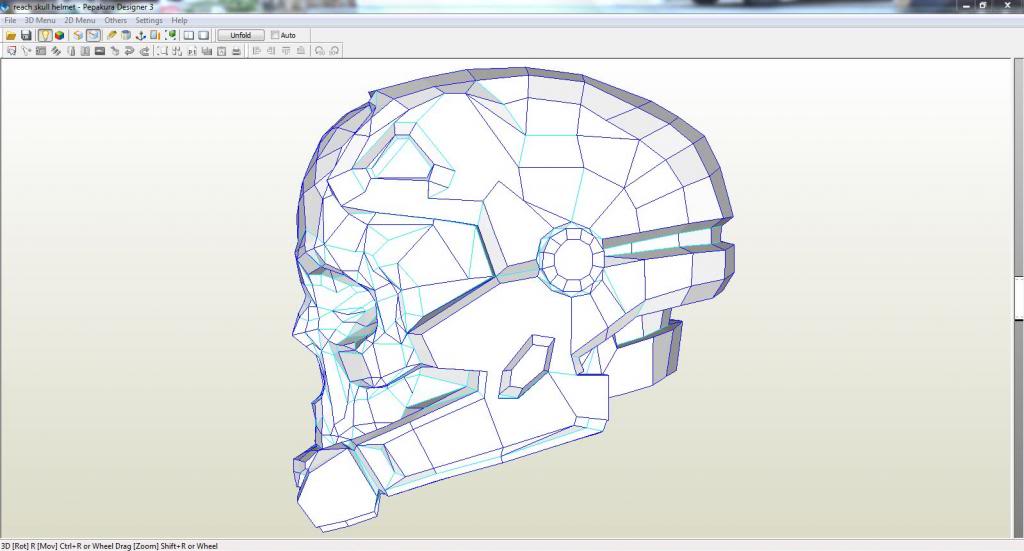Click the text input icon
This screenshot has width=1024, height=551.
point(192,51)
